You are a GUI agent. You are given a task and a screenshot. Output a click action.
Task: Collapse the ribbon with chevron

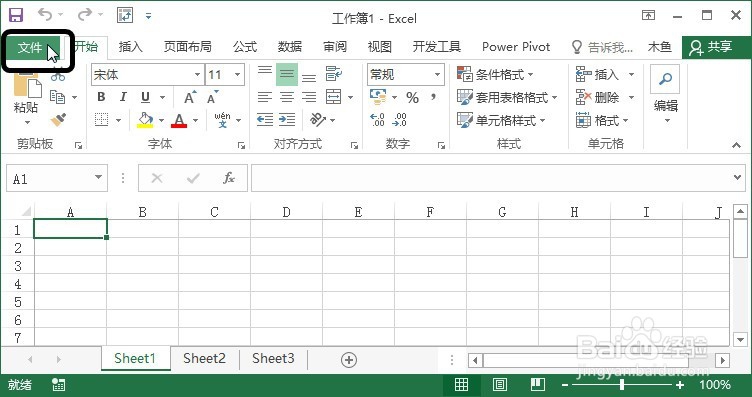[x=737, y=145]
